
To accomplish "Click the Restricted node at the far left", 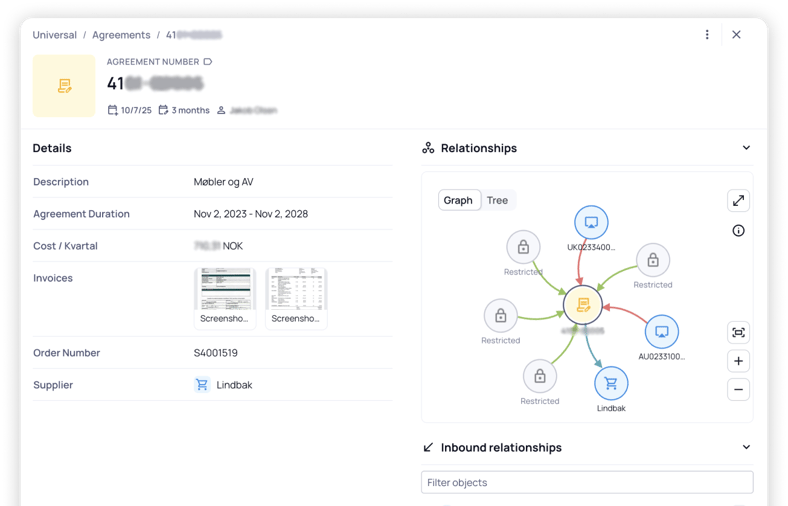I will click(501, 316).
